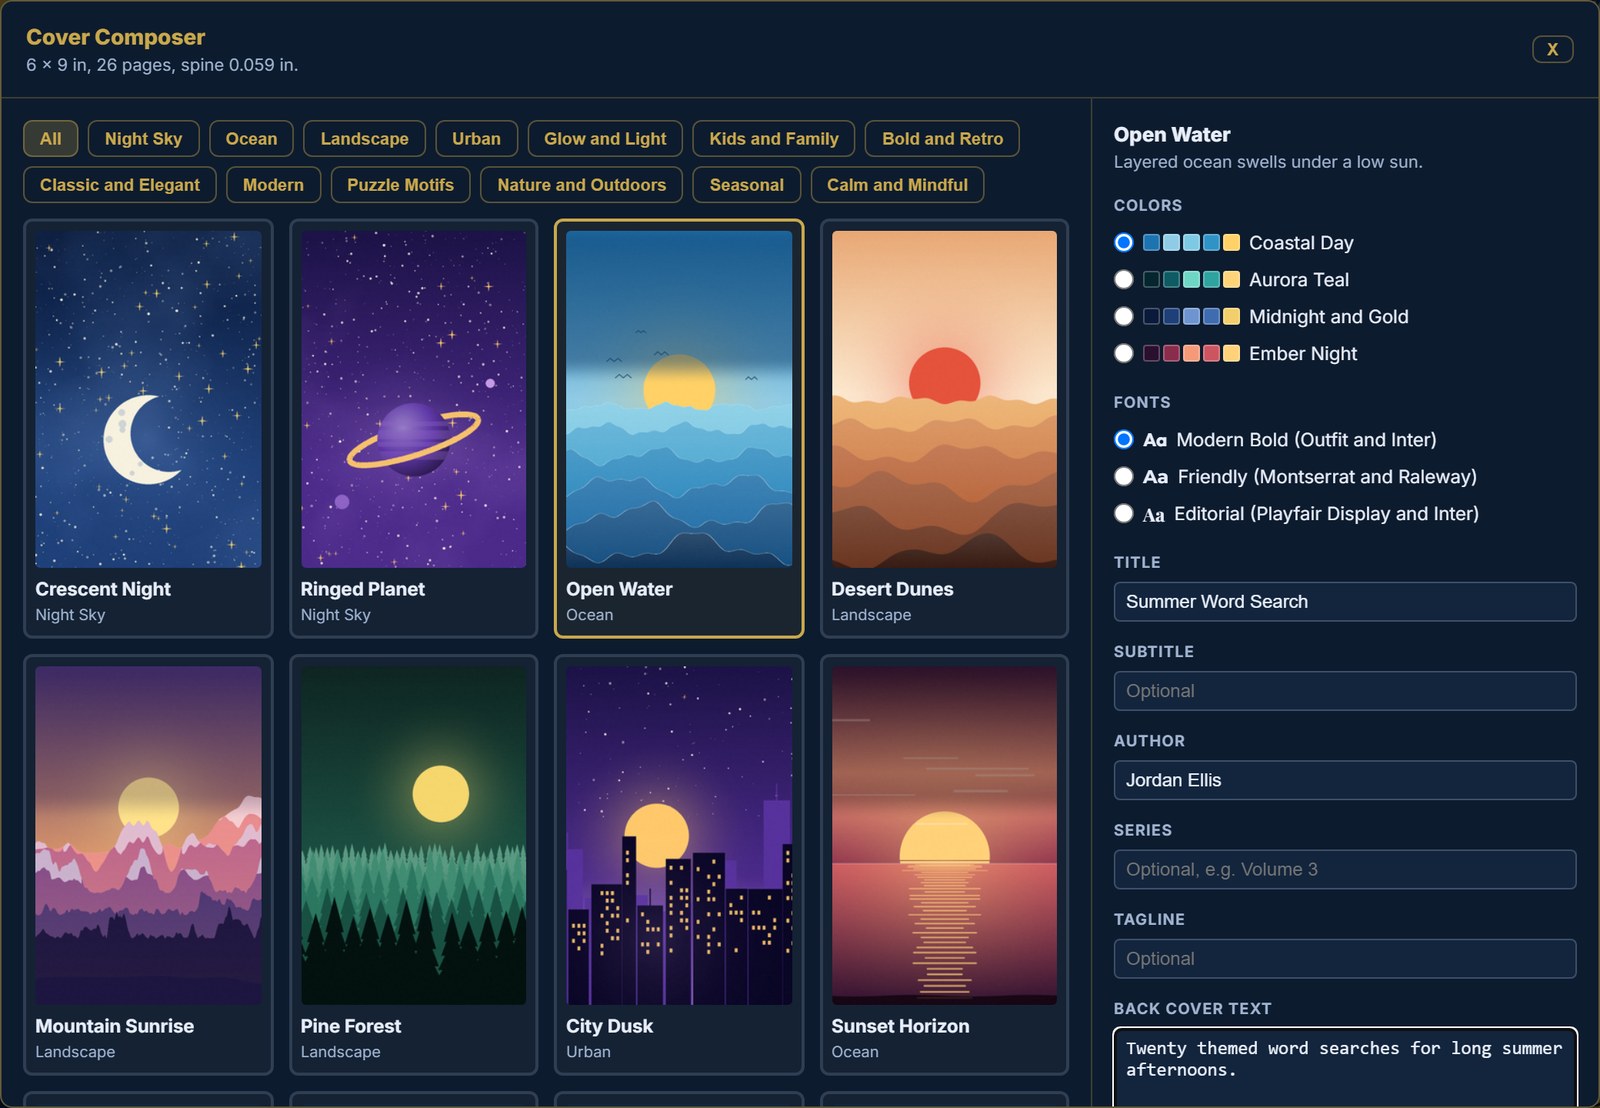Pick the Crescent Night cover thumbnail

click(148, 428)
